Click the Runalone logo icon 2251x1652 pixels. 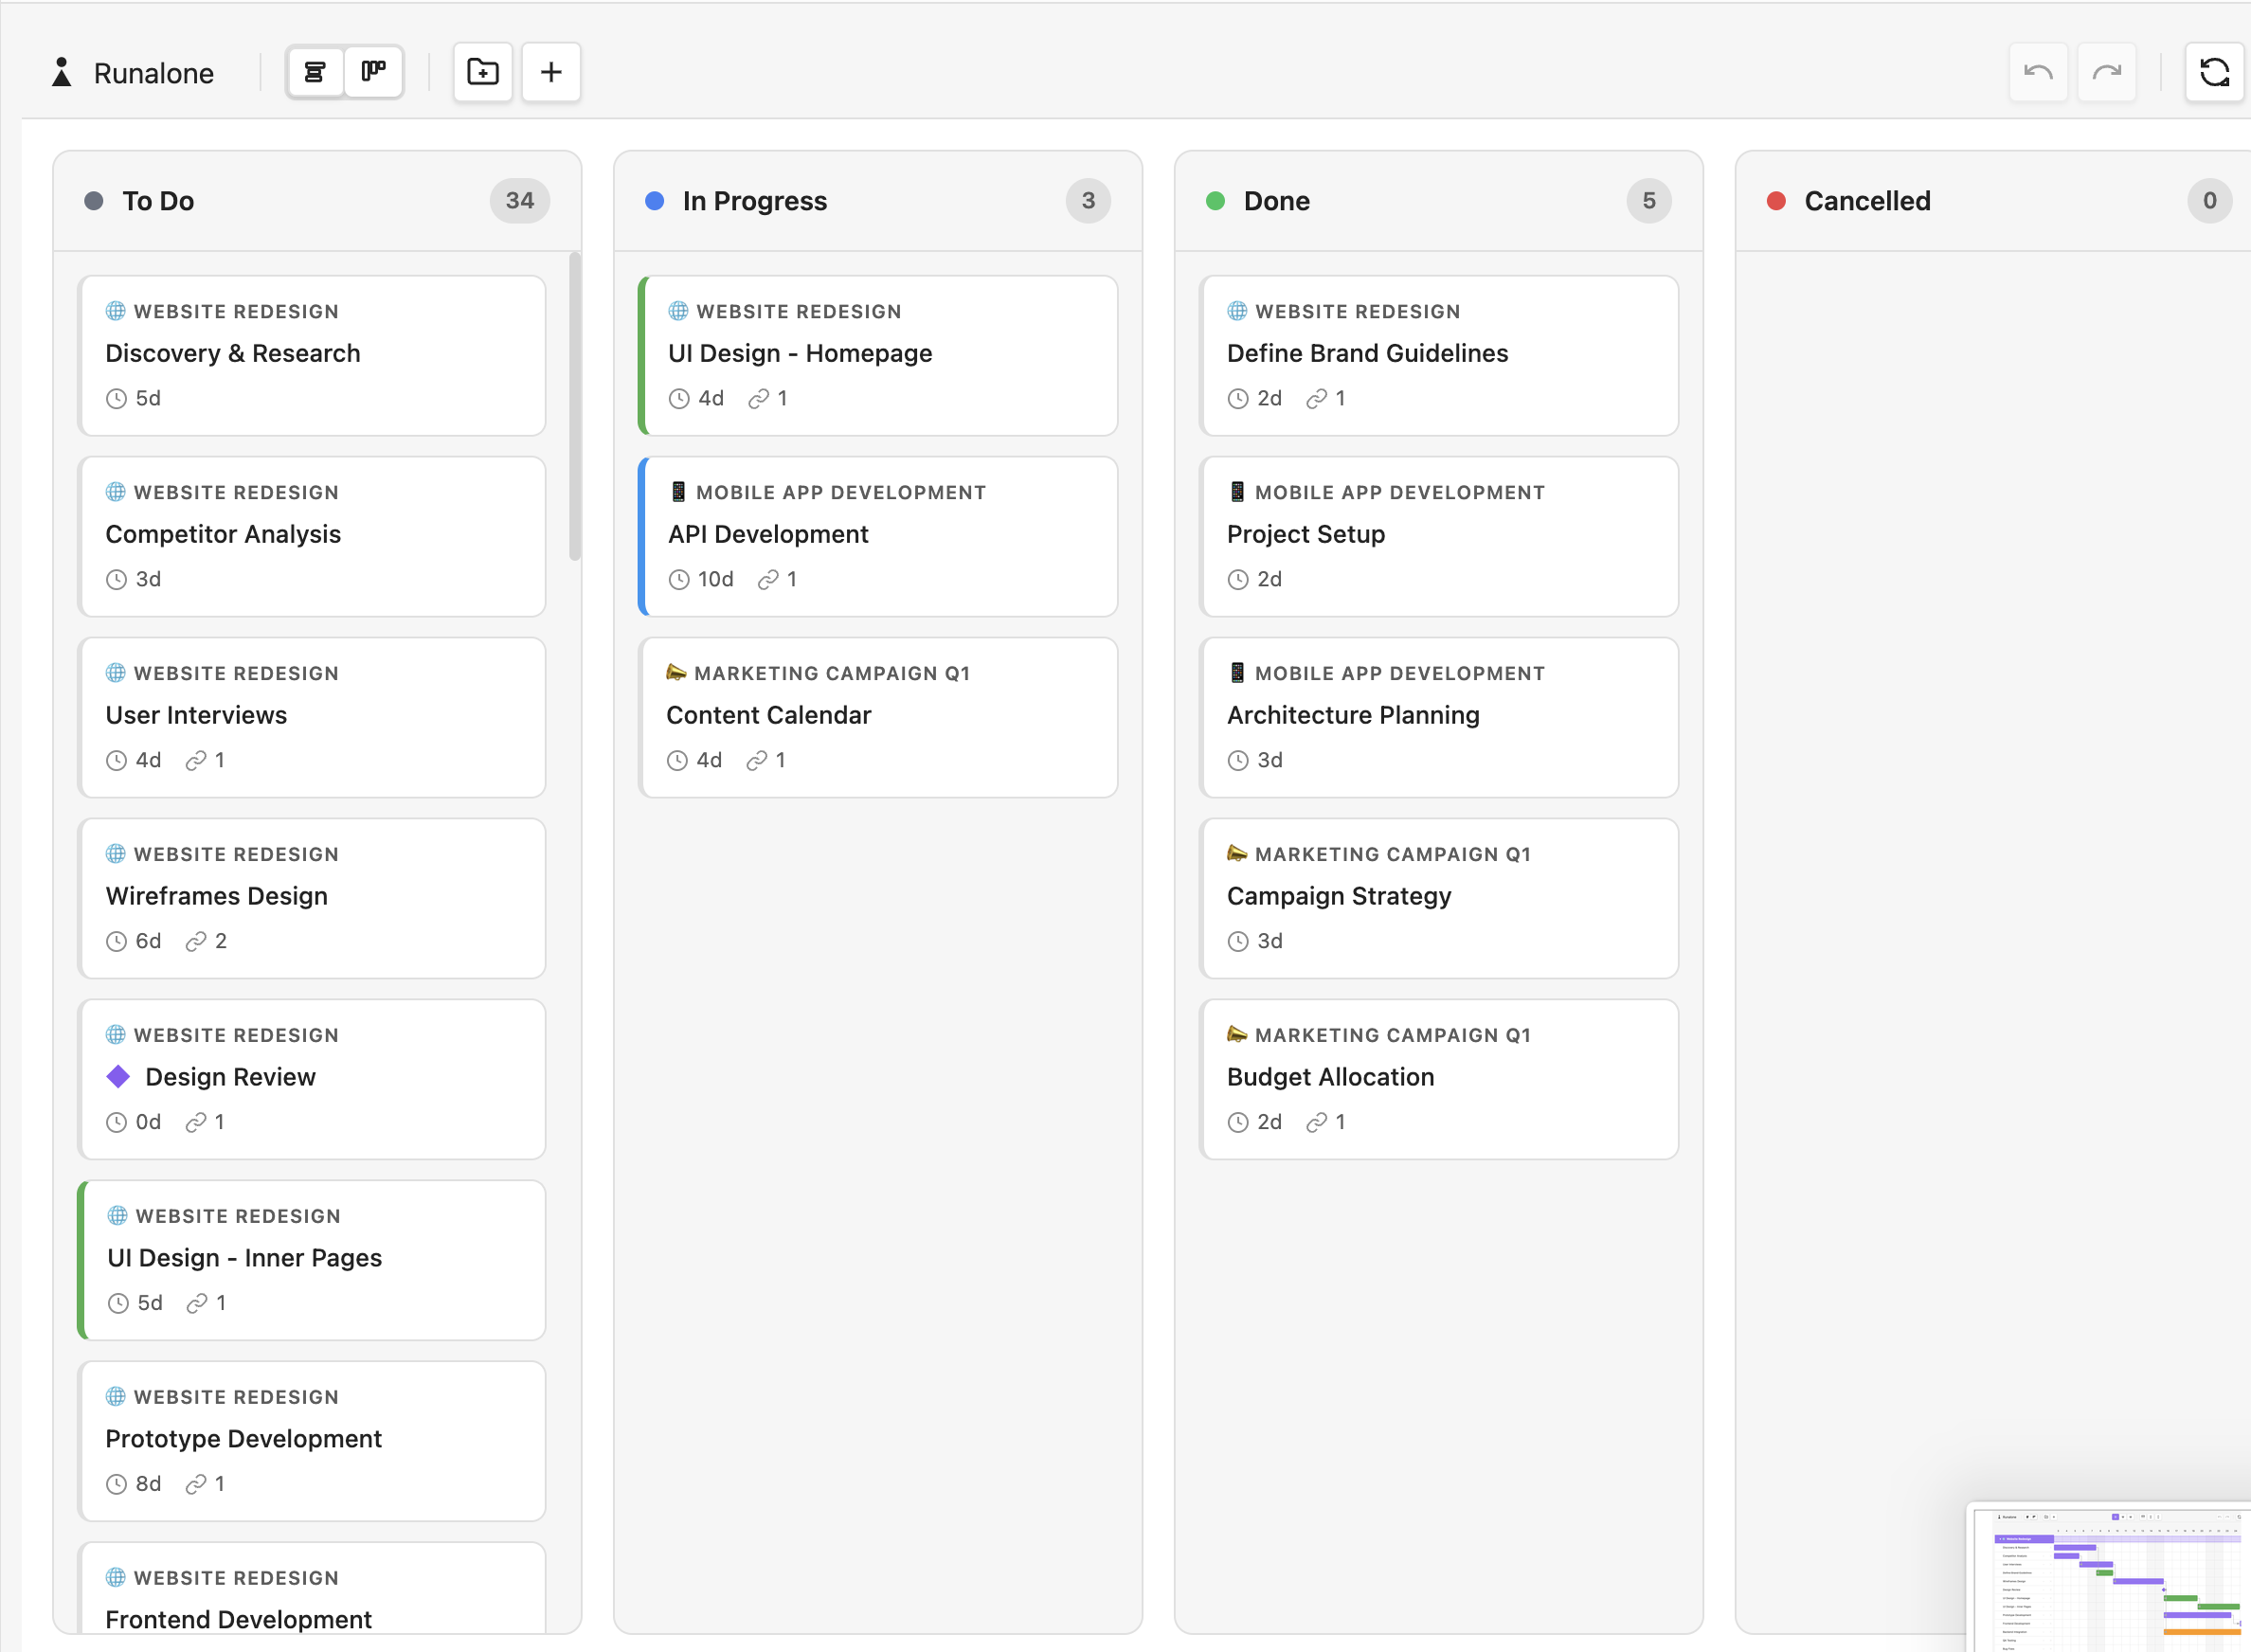pyautogui.click(x=62, y=72)
